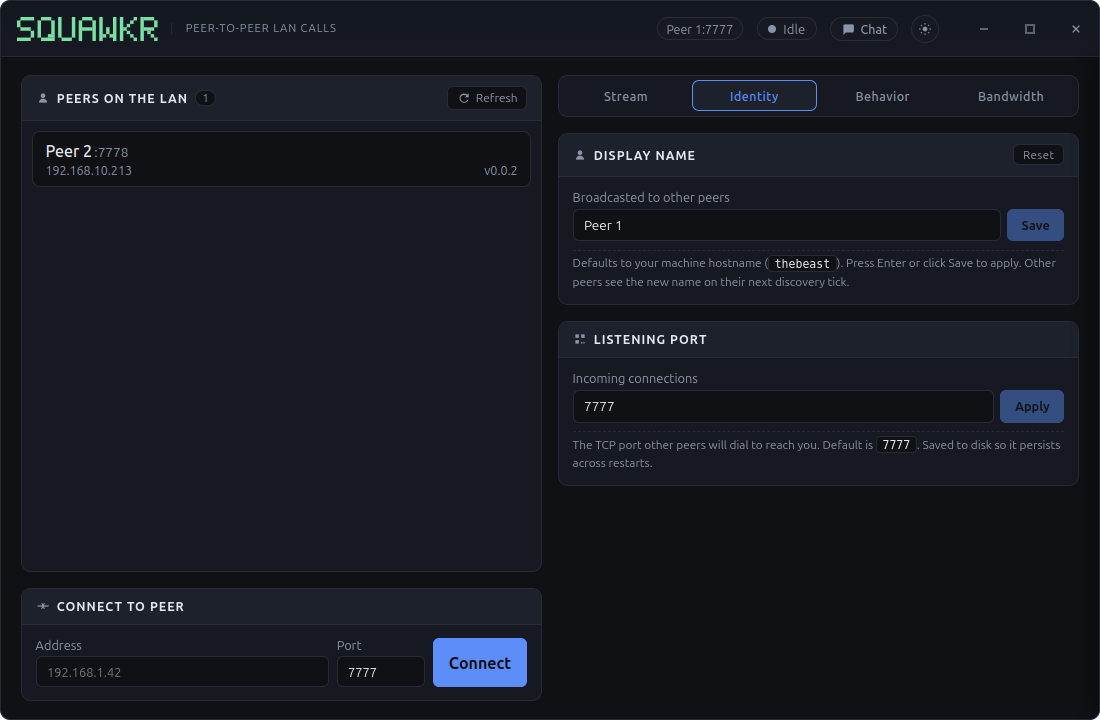1100x720 pixels.
Task: Click 'Incoming connections' label
Action: pyautogui.click(x=635, y=378)
